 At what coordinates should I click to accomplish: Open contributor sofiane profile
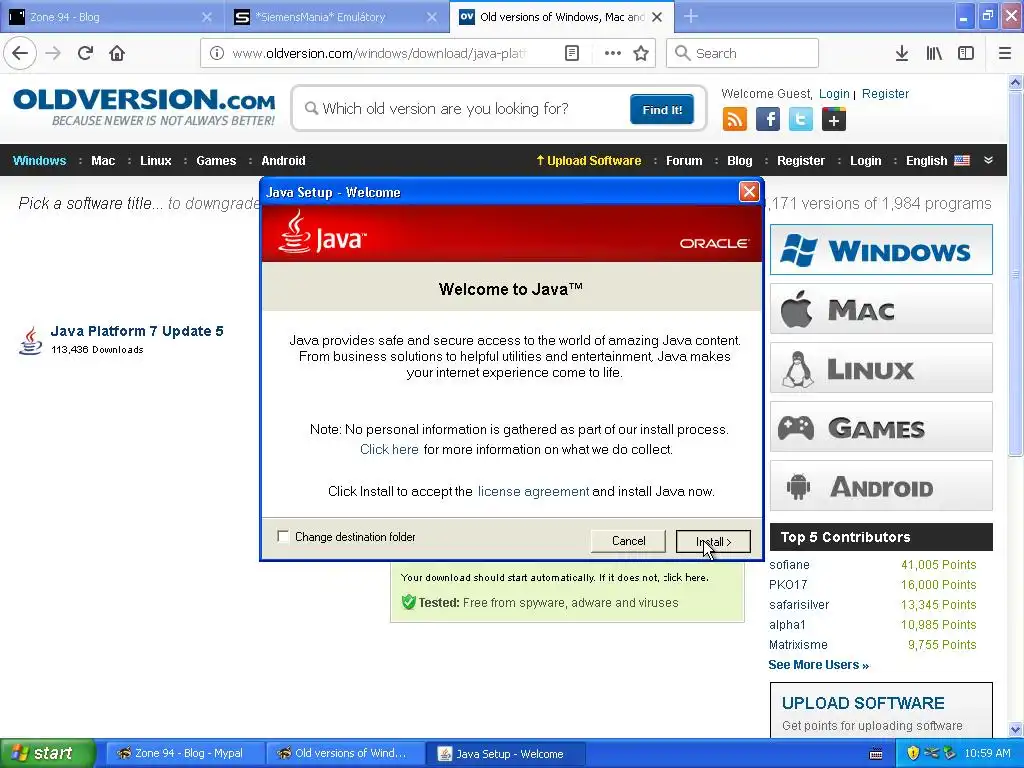coord(789,565)
